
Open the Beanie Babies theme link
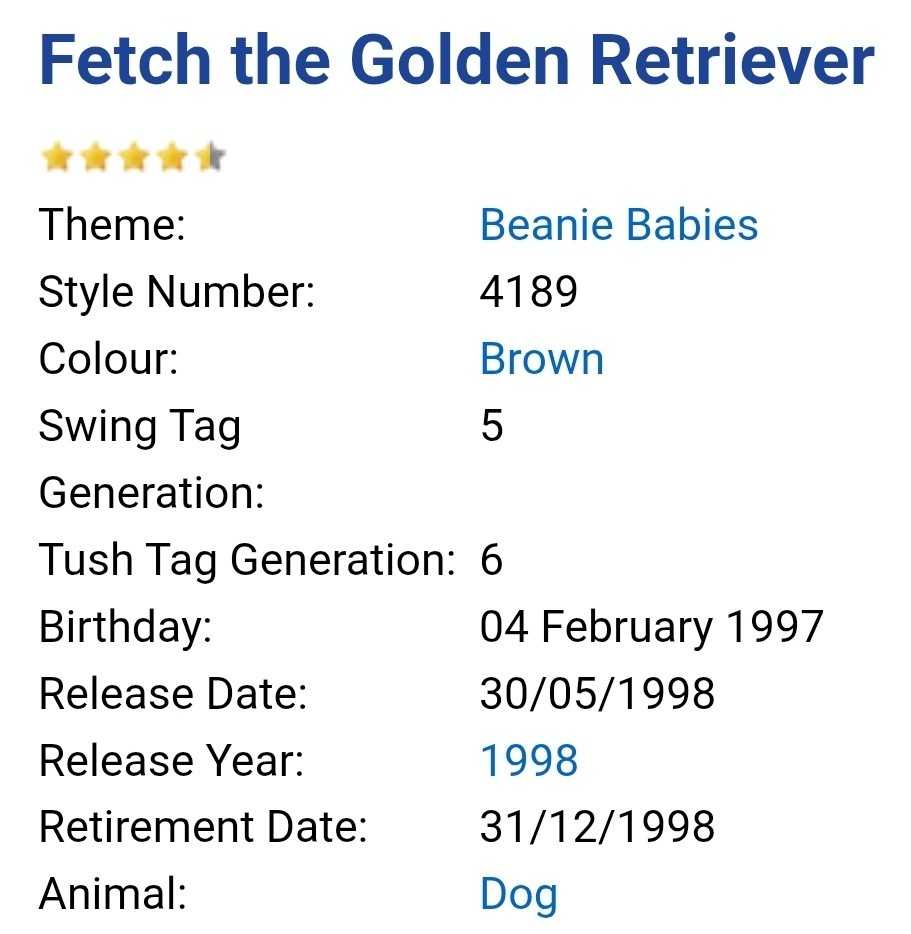tap(618, 225)
